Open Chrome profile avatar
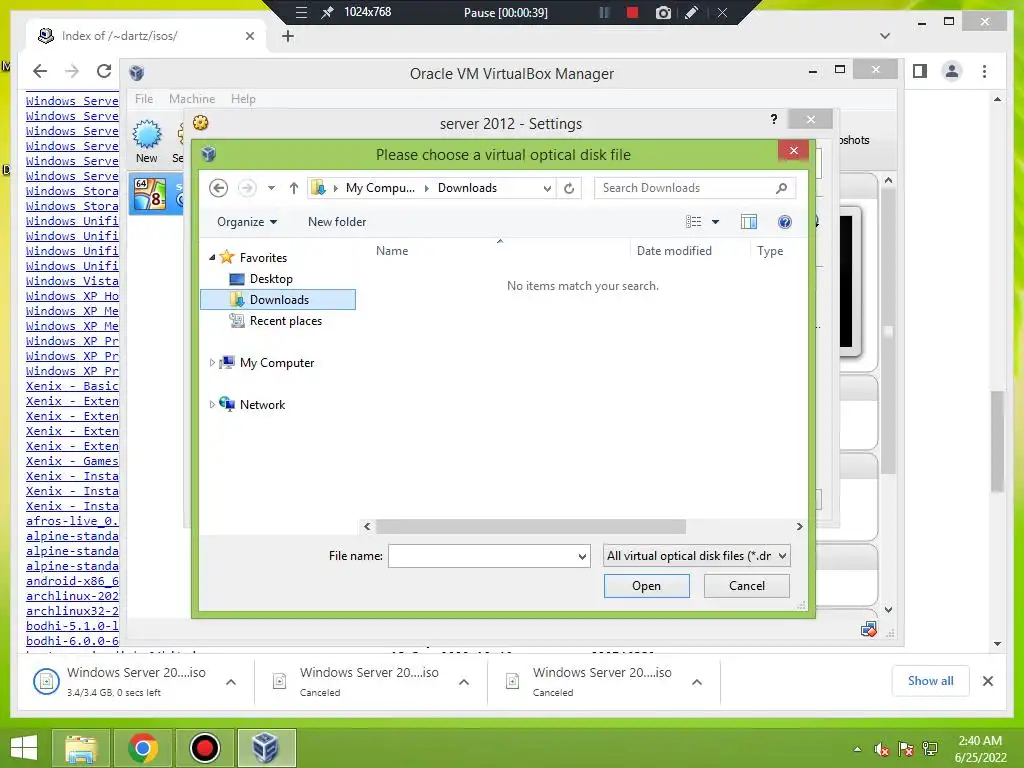This screenshot has height=768, width=1024. [952, 71]
